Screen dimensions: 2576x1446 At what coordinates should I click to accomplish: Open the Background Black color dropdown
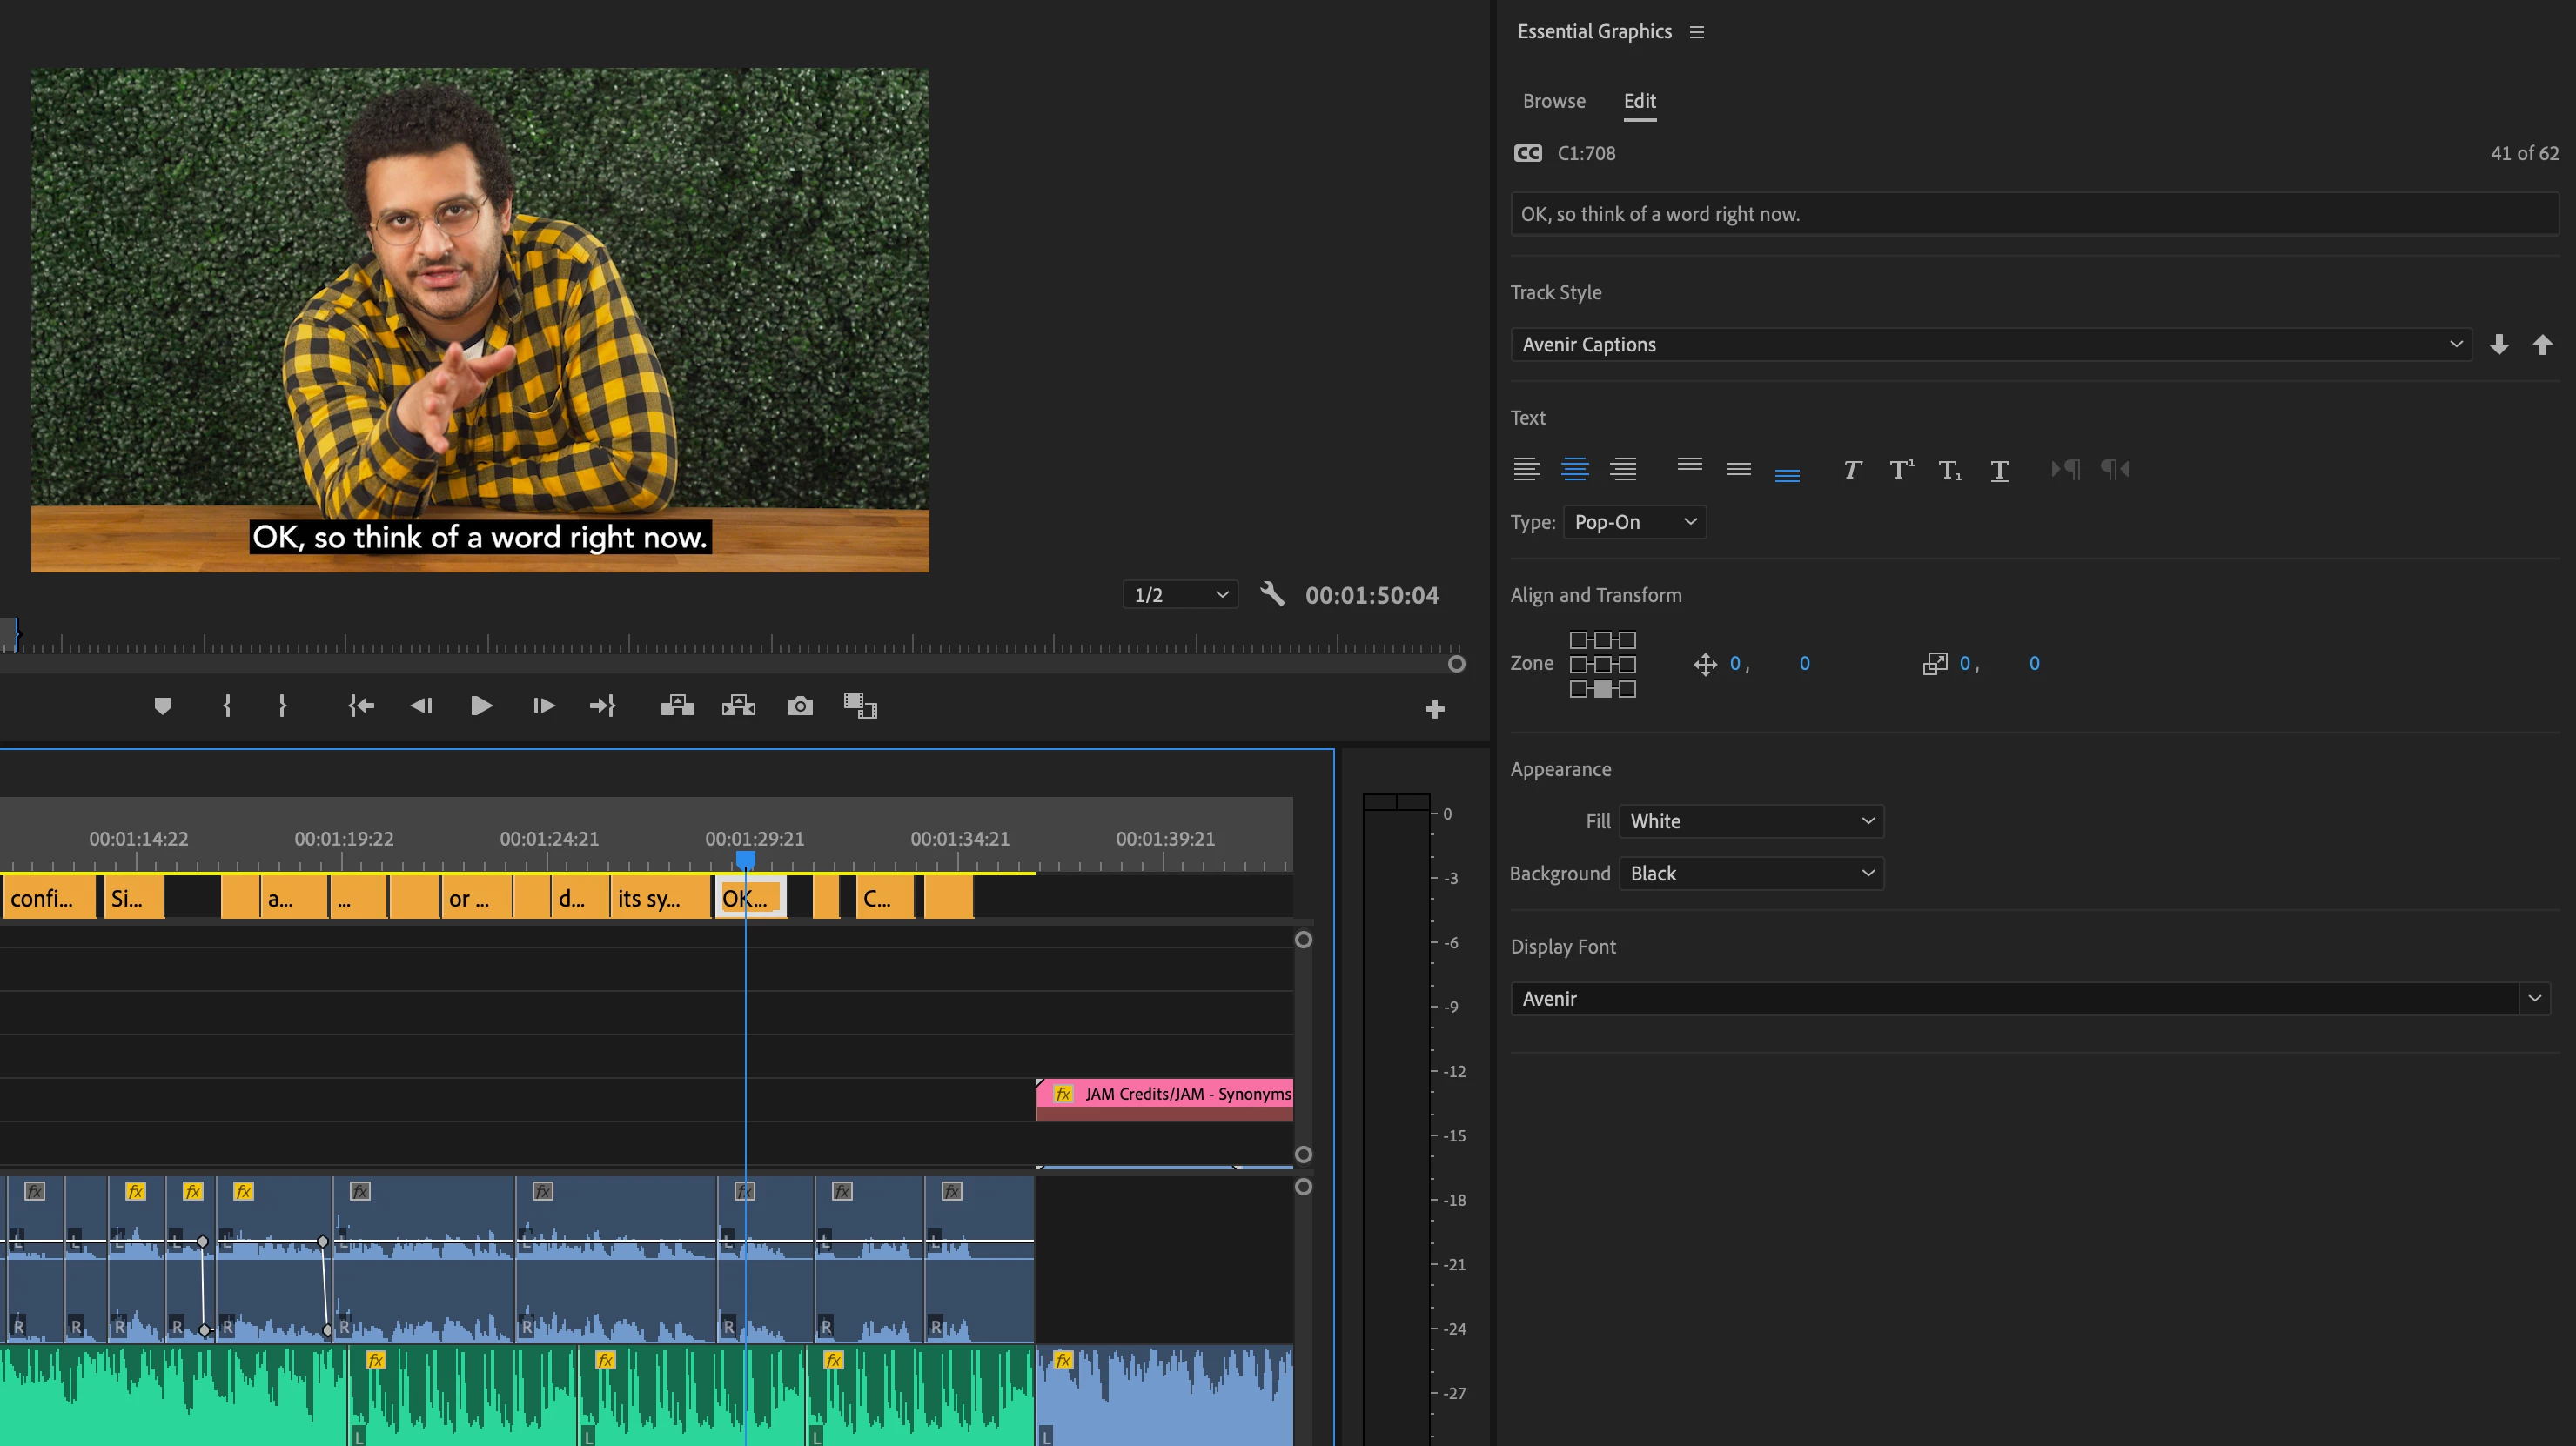tap(1750, 874)
